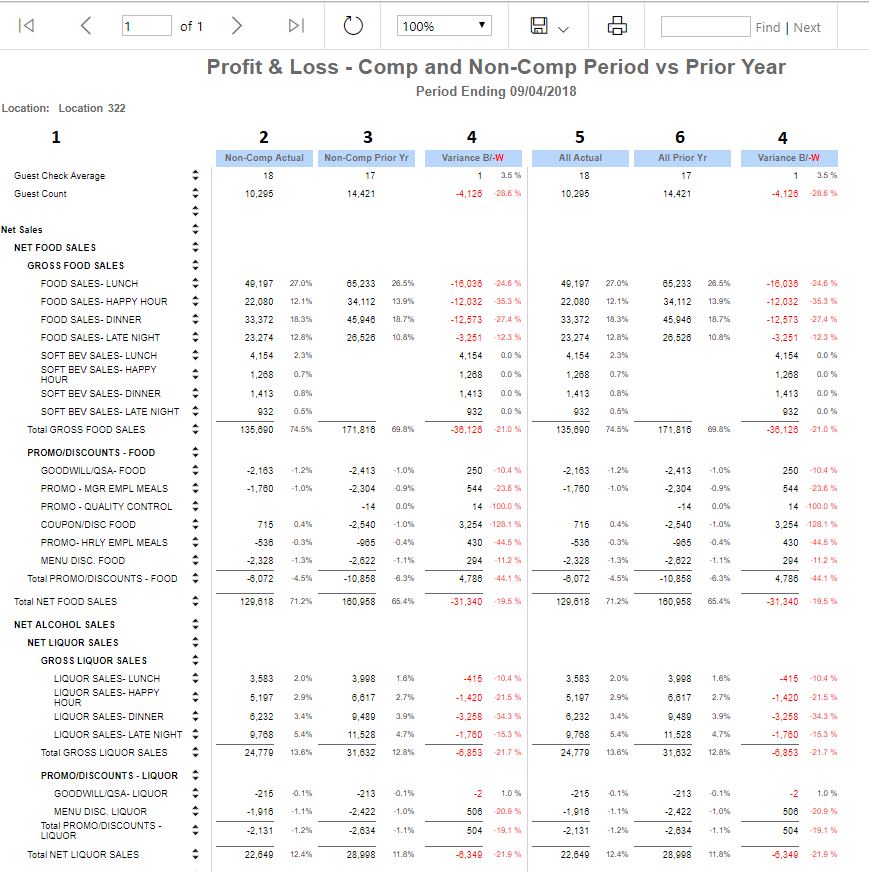The height and width of the screenshot is (872, 869).
Task: Click the 'Total PROMO/DISCOUNTS - FOOD' label
Action: (x=102, y=578)
